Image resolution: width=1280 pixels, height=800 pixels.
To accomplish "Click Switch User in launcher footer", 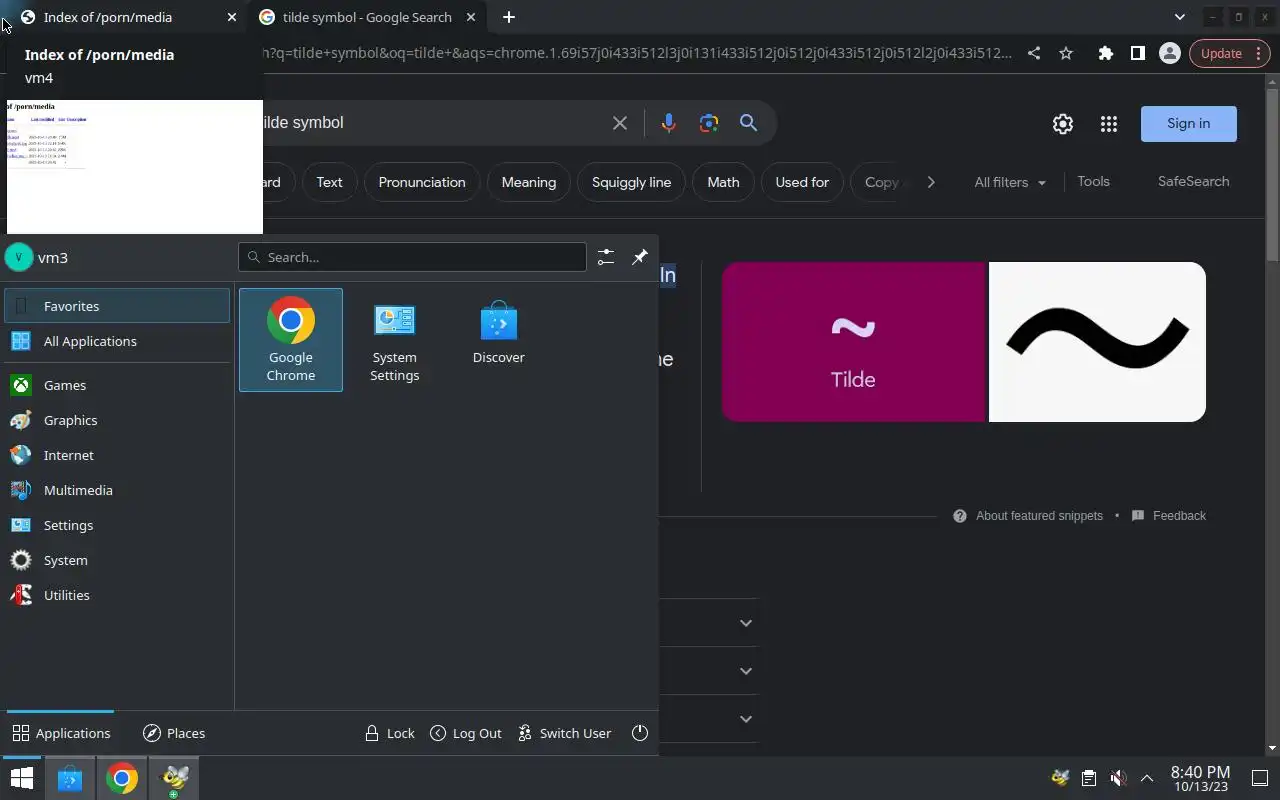I will pyautogui.click(x=564, y=733).
